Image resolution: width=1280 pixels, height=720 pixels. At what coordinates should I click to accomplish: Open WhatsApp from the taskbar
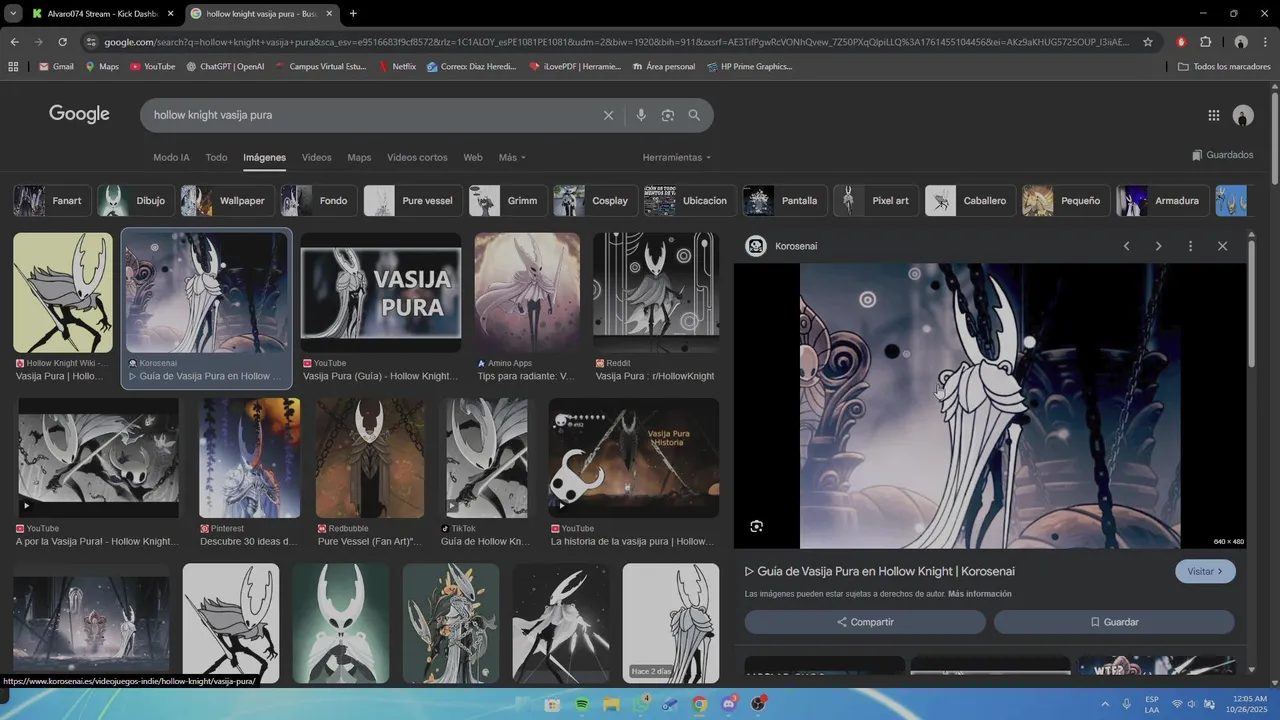(x=641, y=704)
